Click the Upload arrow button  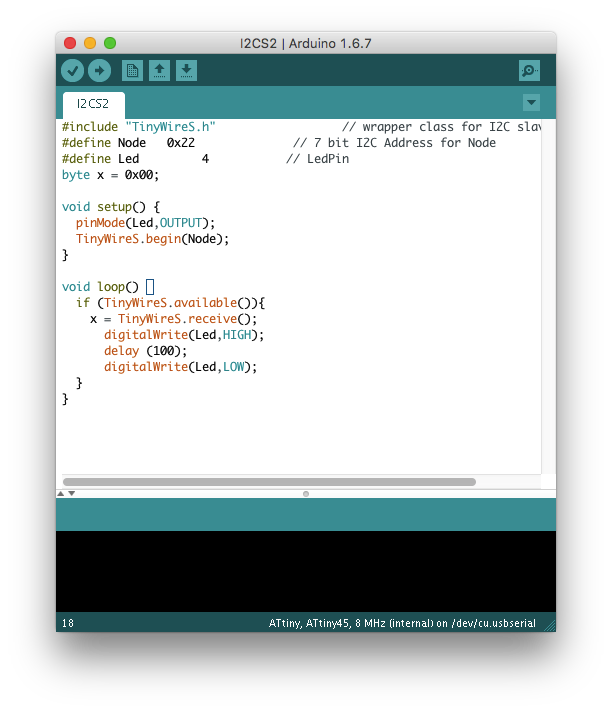99,71
